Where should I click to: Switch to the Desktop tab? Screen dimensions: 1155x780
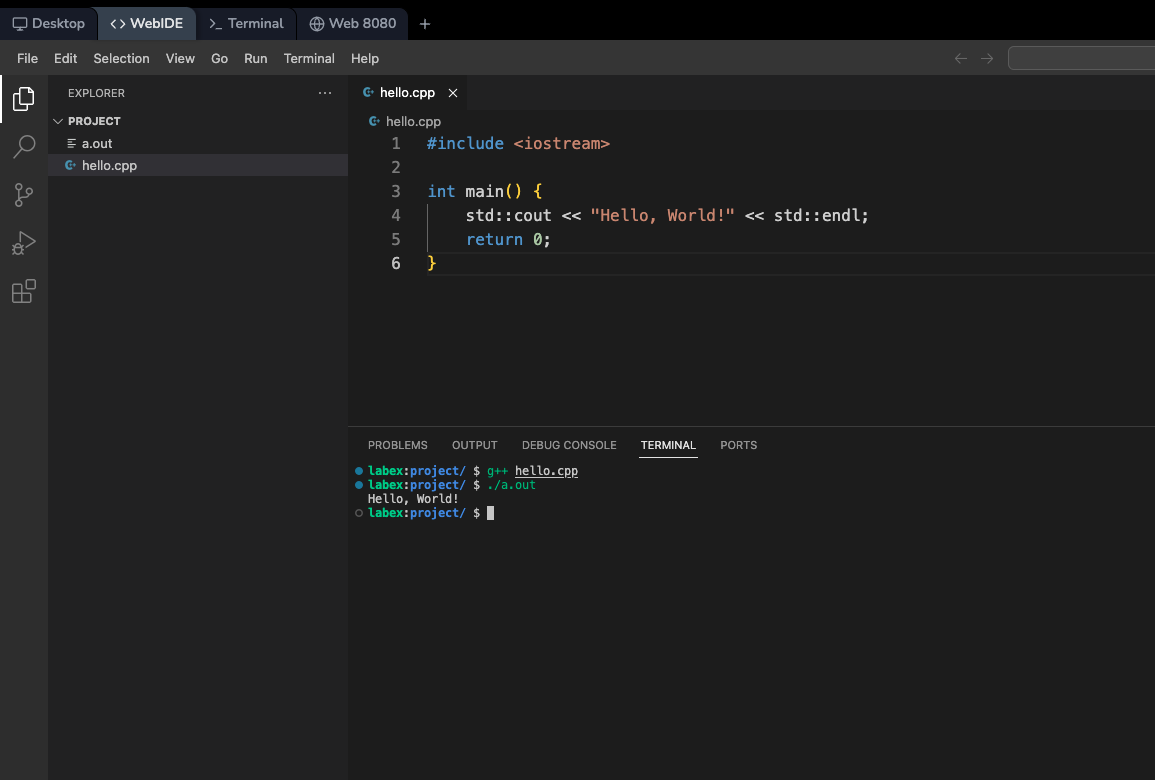(x=49, y=24)
